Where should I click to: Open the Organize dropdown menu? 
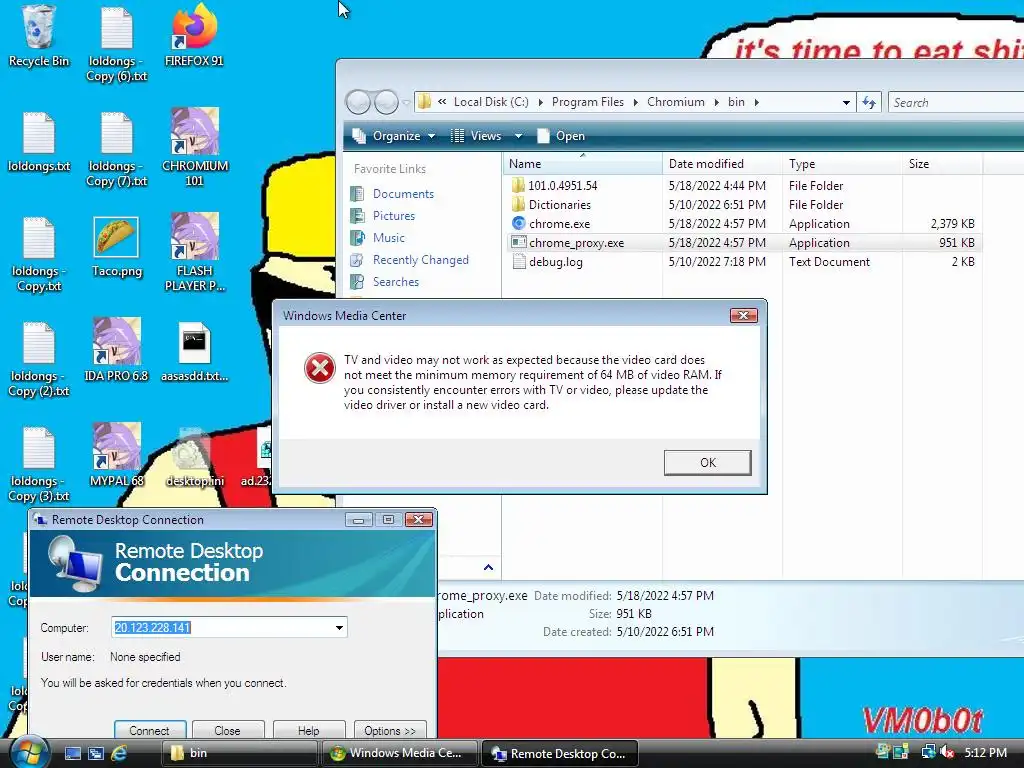pyautogui.click(x=393, y=136)
